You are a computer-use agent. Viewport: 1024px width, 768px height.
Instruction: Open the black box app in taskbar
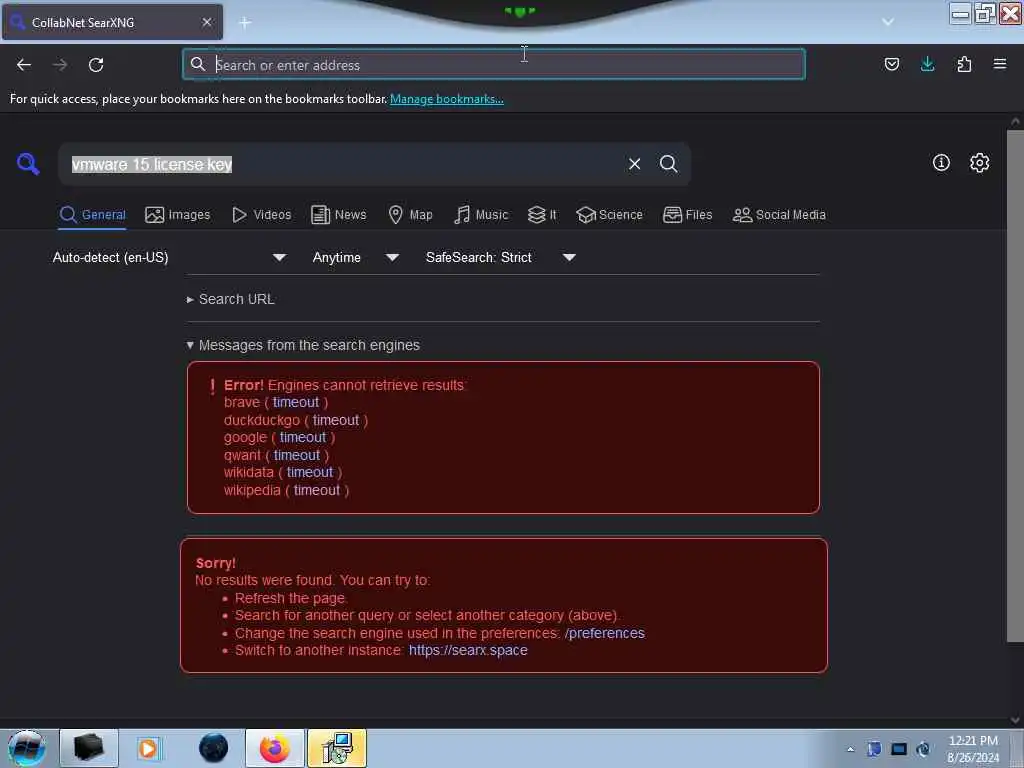pyautogui.click(x=89, y=748)
